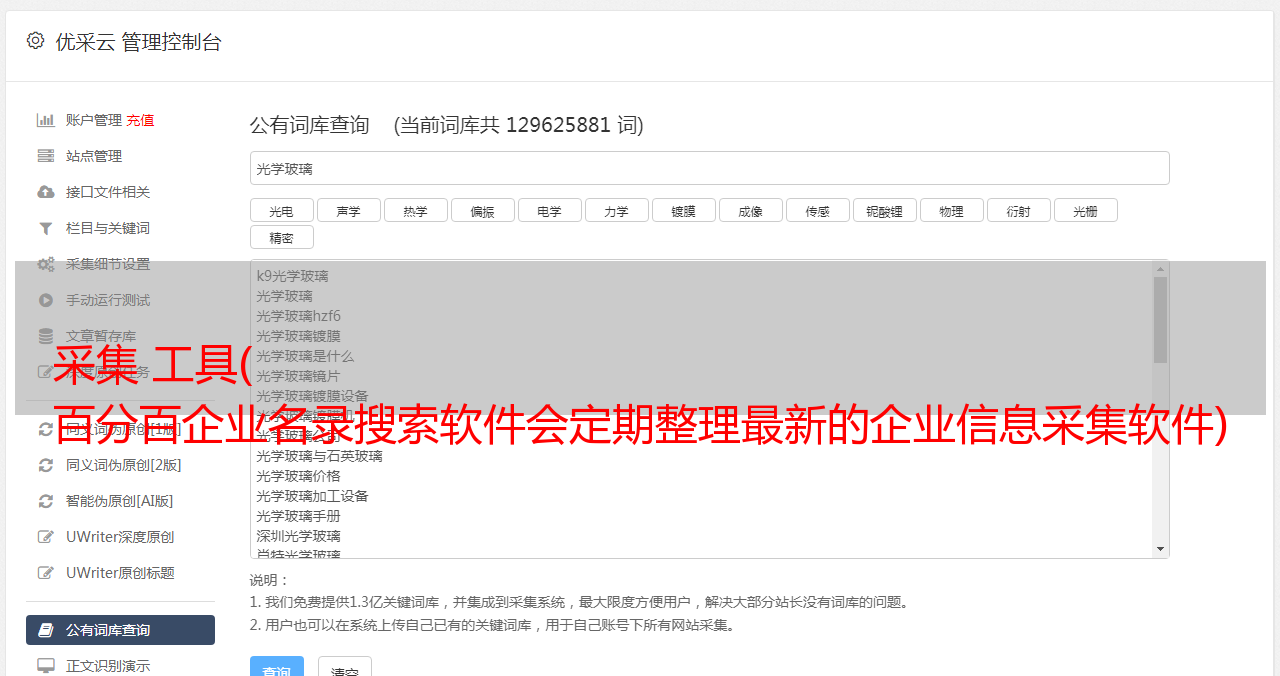Viewport: 1280px width, 676px height.
Task: Click the gear icon beside 优采云 管理控制台
Action: (x=36, y=41)
